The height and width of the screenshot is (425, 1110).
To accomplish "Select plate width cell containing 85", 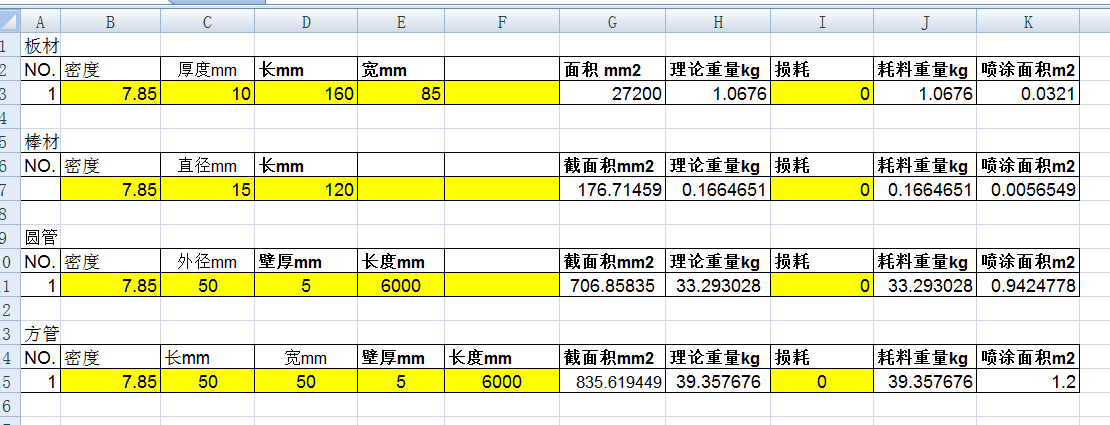I will coord(401,93).
